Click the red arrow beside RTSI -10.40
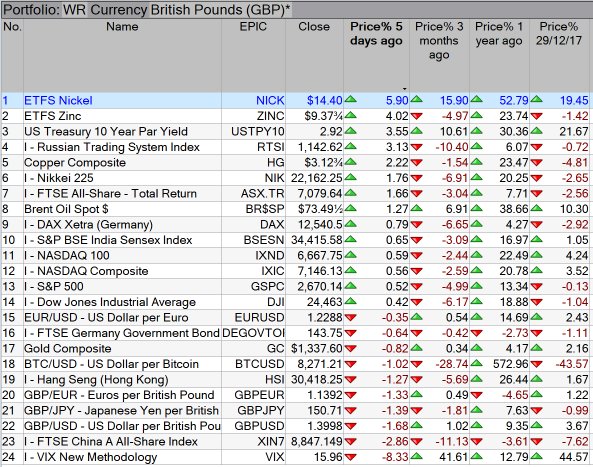The image size is (593, 467). coord(416,147)
